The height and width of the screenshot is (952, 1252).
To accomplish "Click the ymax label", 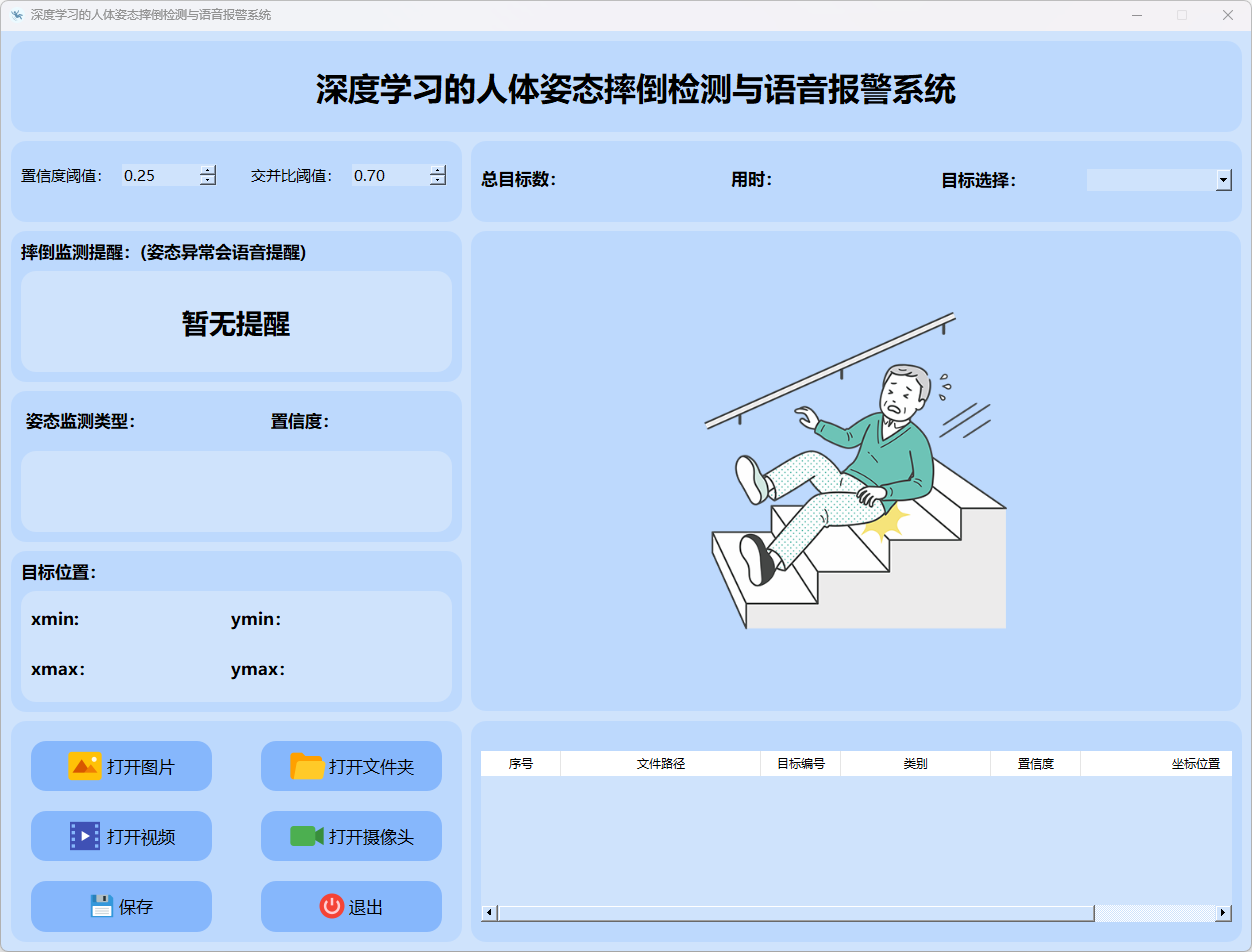I will coord(258,670).
